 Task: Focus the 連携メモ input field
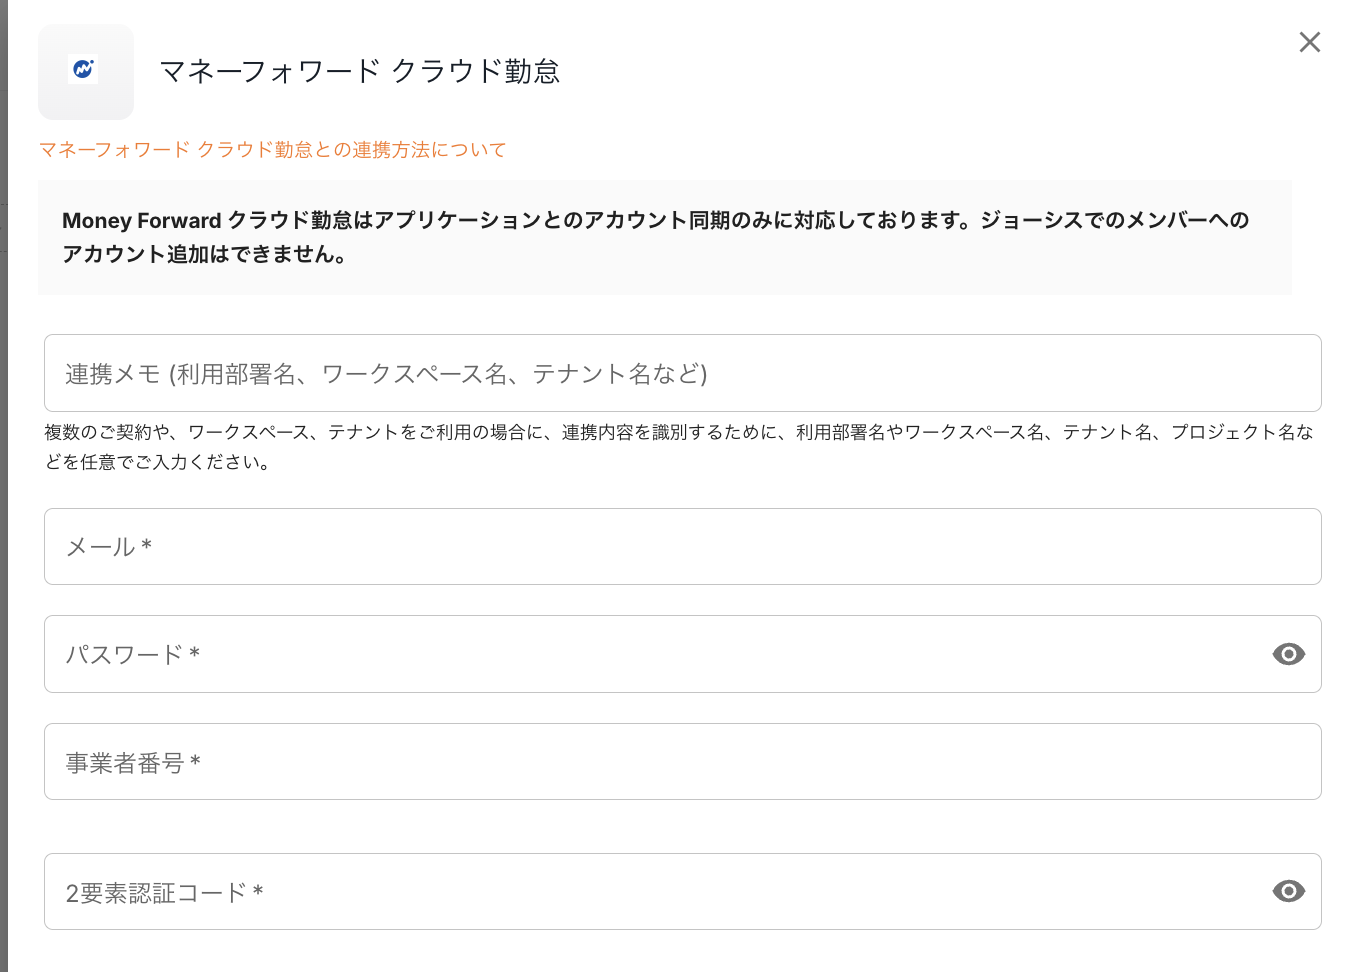pos(682,373)
